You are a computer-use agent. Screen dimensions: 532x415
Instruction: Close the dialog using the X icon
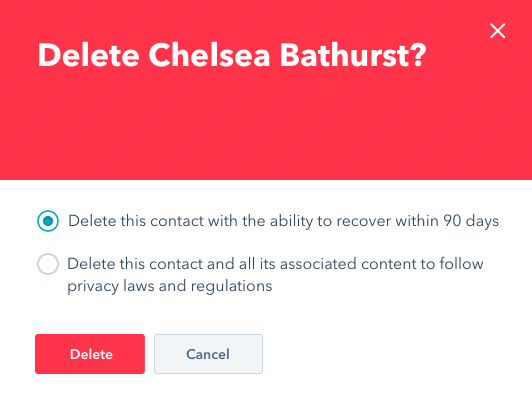497,31
